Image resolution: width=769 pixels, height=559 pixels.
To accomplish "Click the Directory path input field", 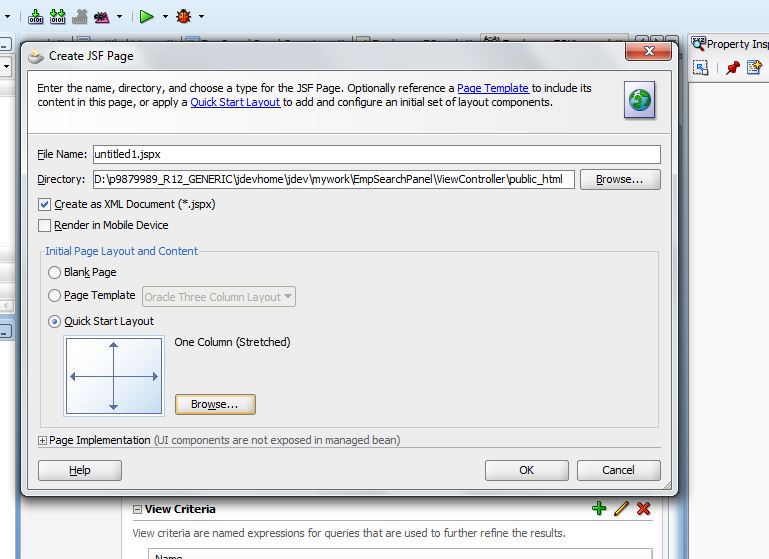I will click(x=333, y=179).
